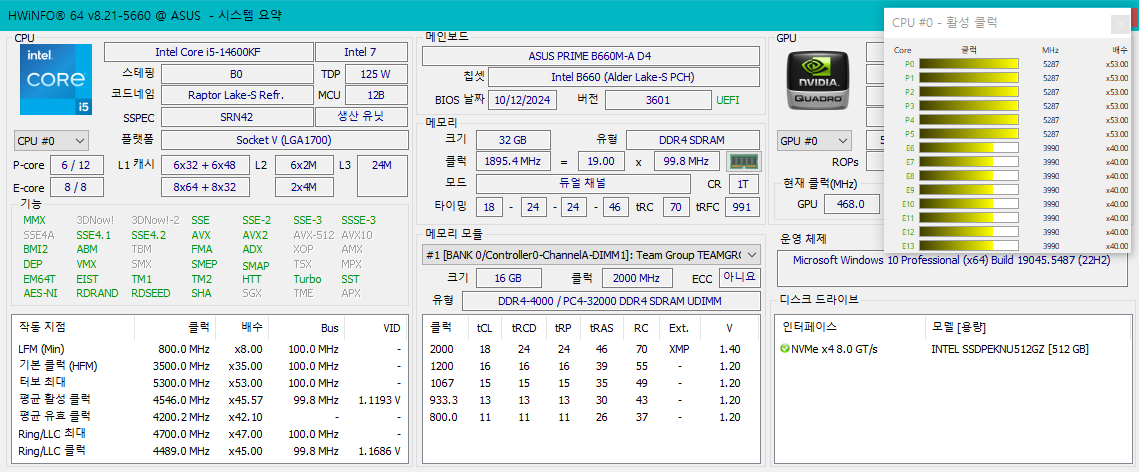Screen dimensions: 1139x472
Task: Select the LFM (Min) row
Action: tap(210, 349)
